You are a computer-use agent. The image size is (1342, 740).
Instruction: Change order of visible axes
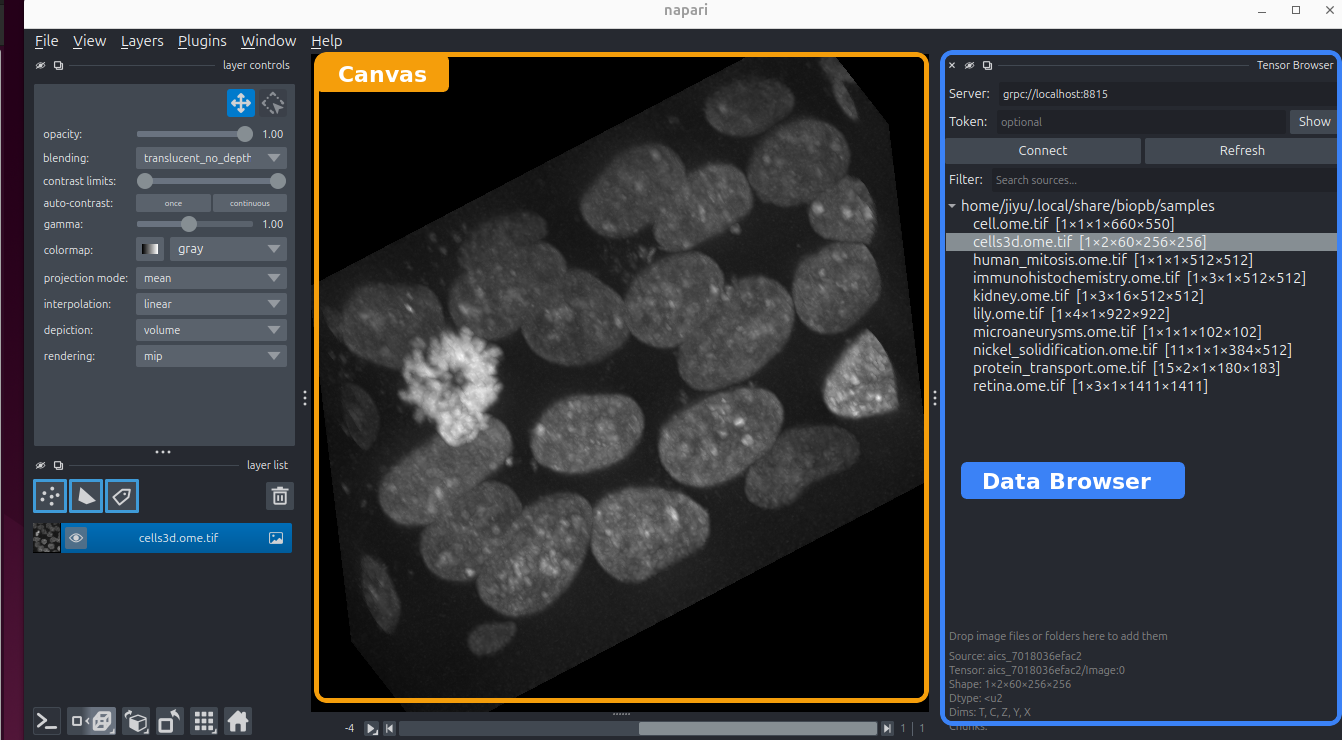(137, 721)
